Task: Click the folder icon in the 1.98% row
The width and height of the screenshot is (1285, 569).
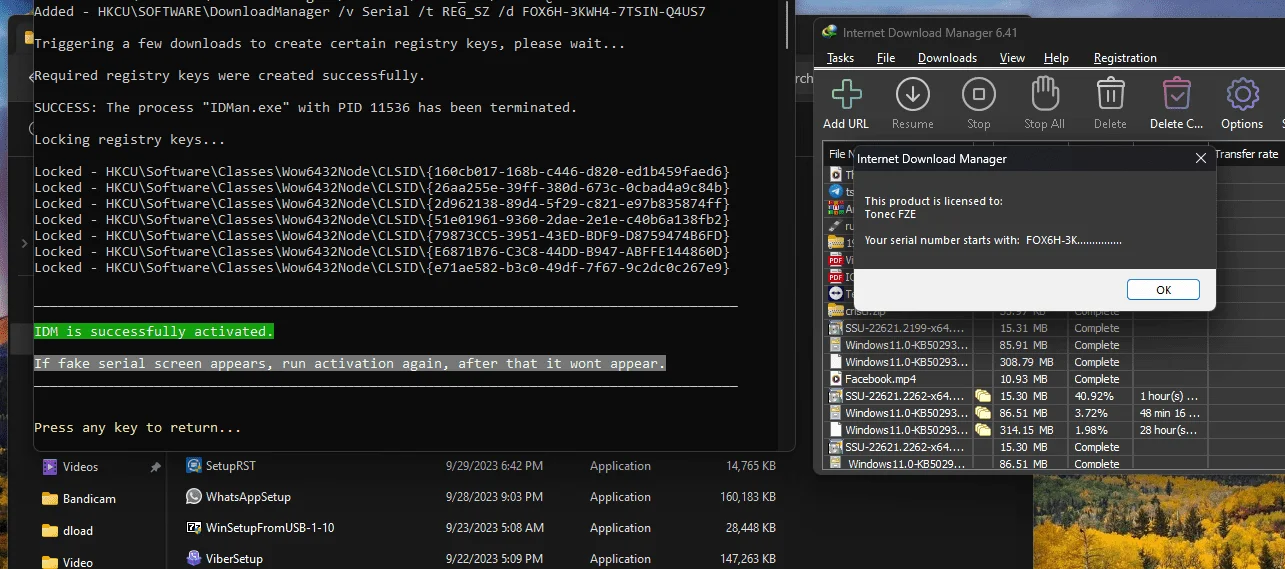Action: [x=982, y=430]
